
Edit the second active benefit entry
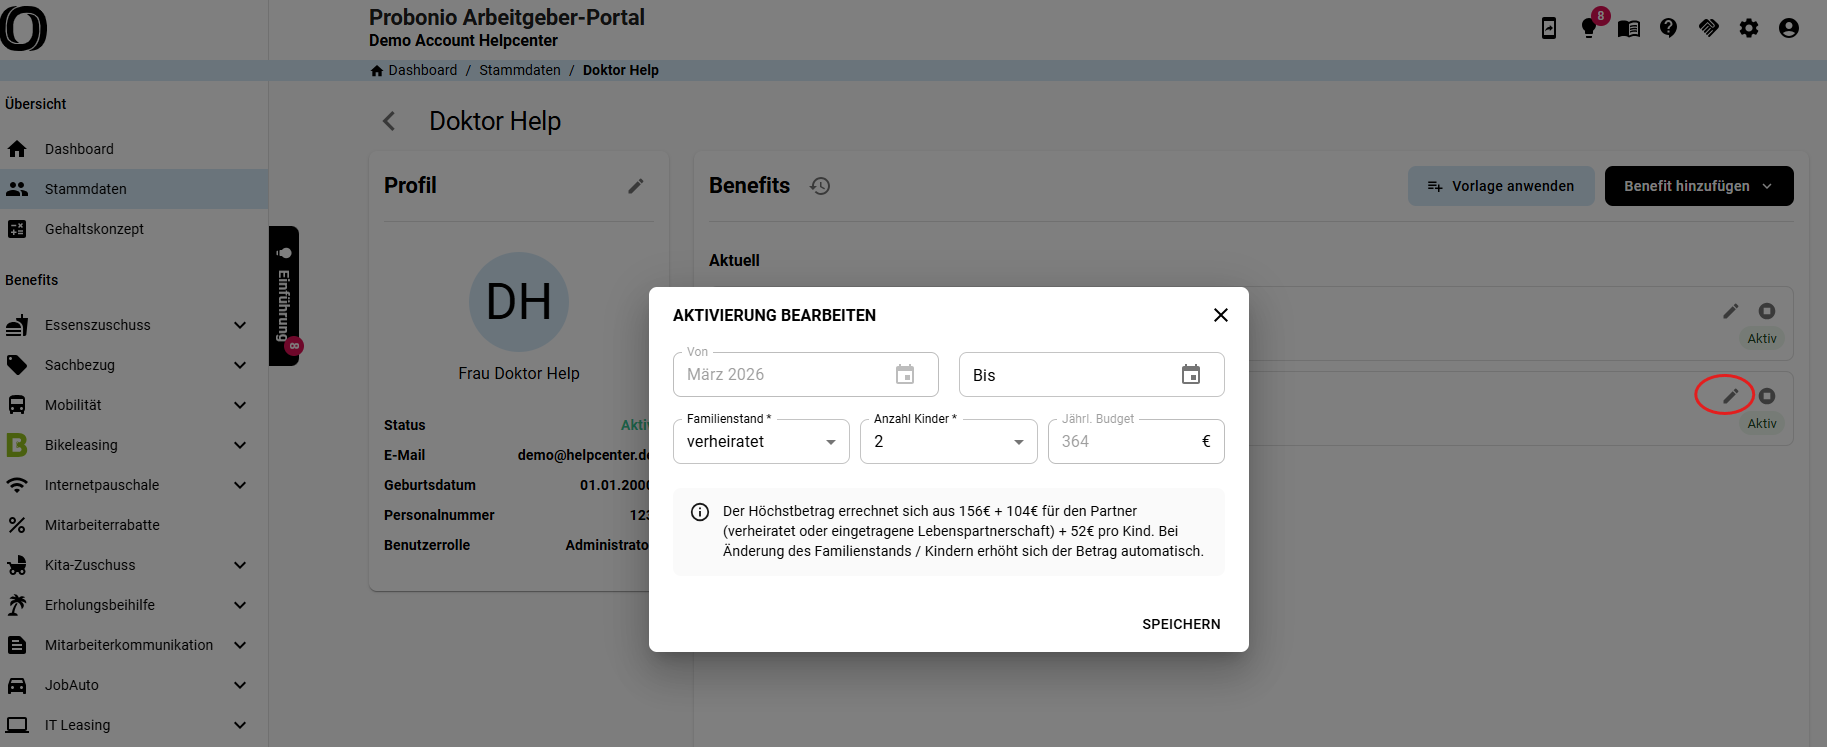click(1731, 396)
